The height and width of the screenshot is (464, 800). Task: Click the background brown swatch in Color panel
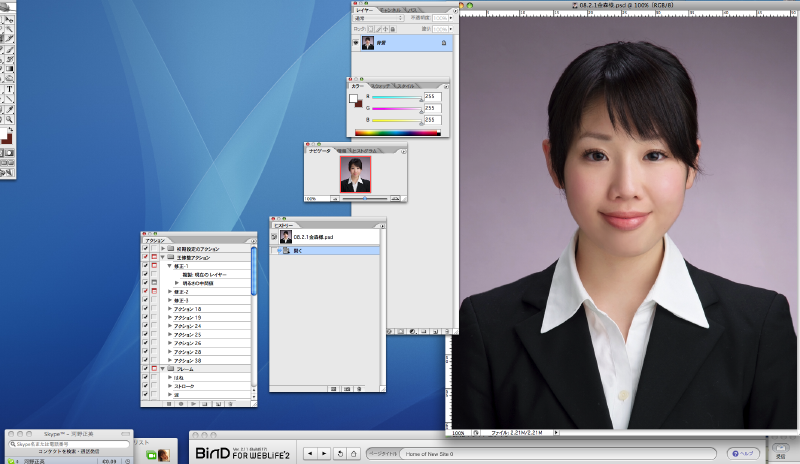(359, 103)
